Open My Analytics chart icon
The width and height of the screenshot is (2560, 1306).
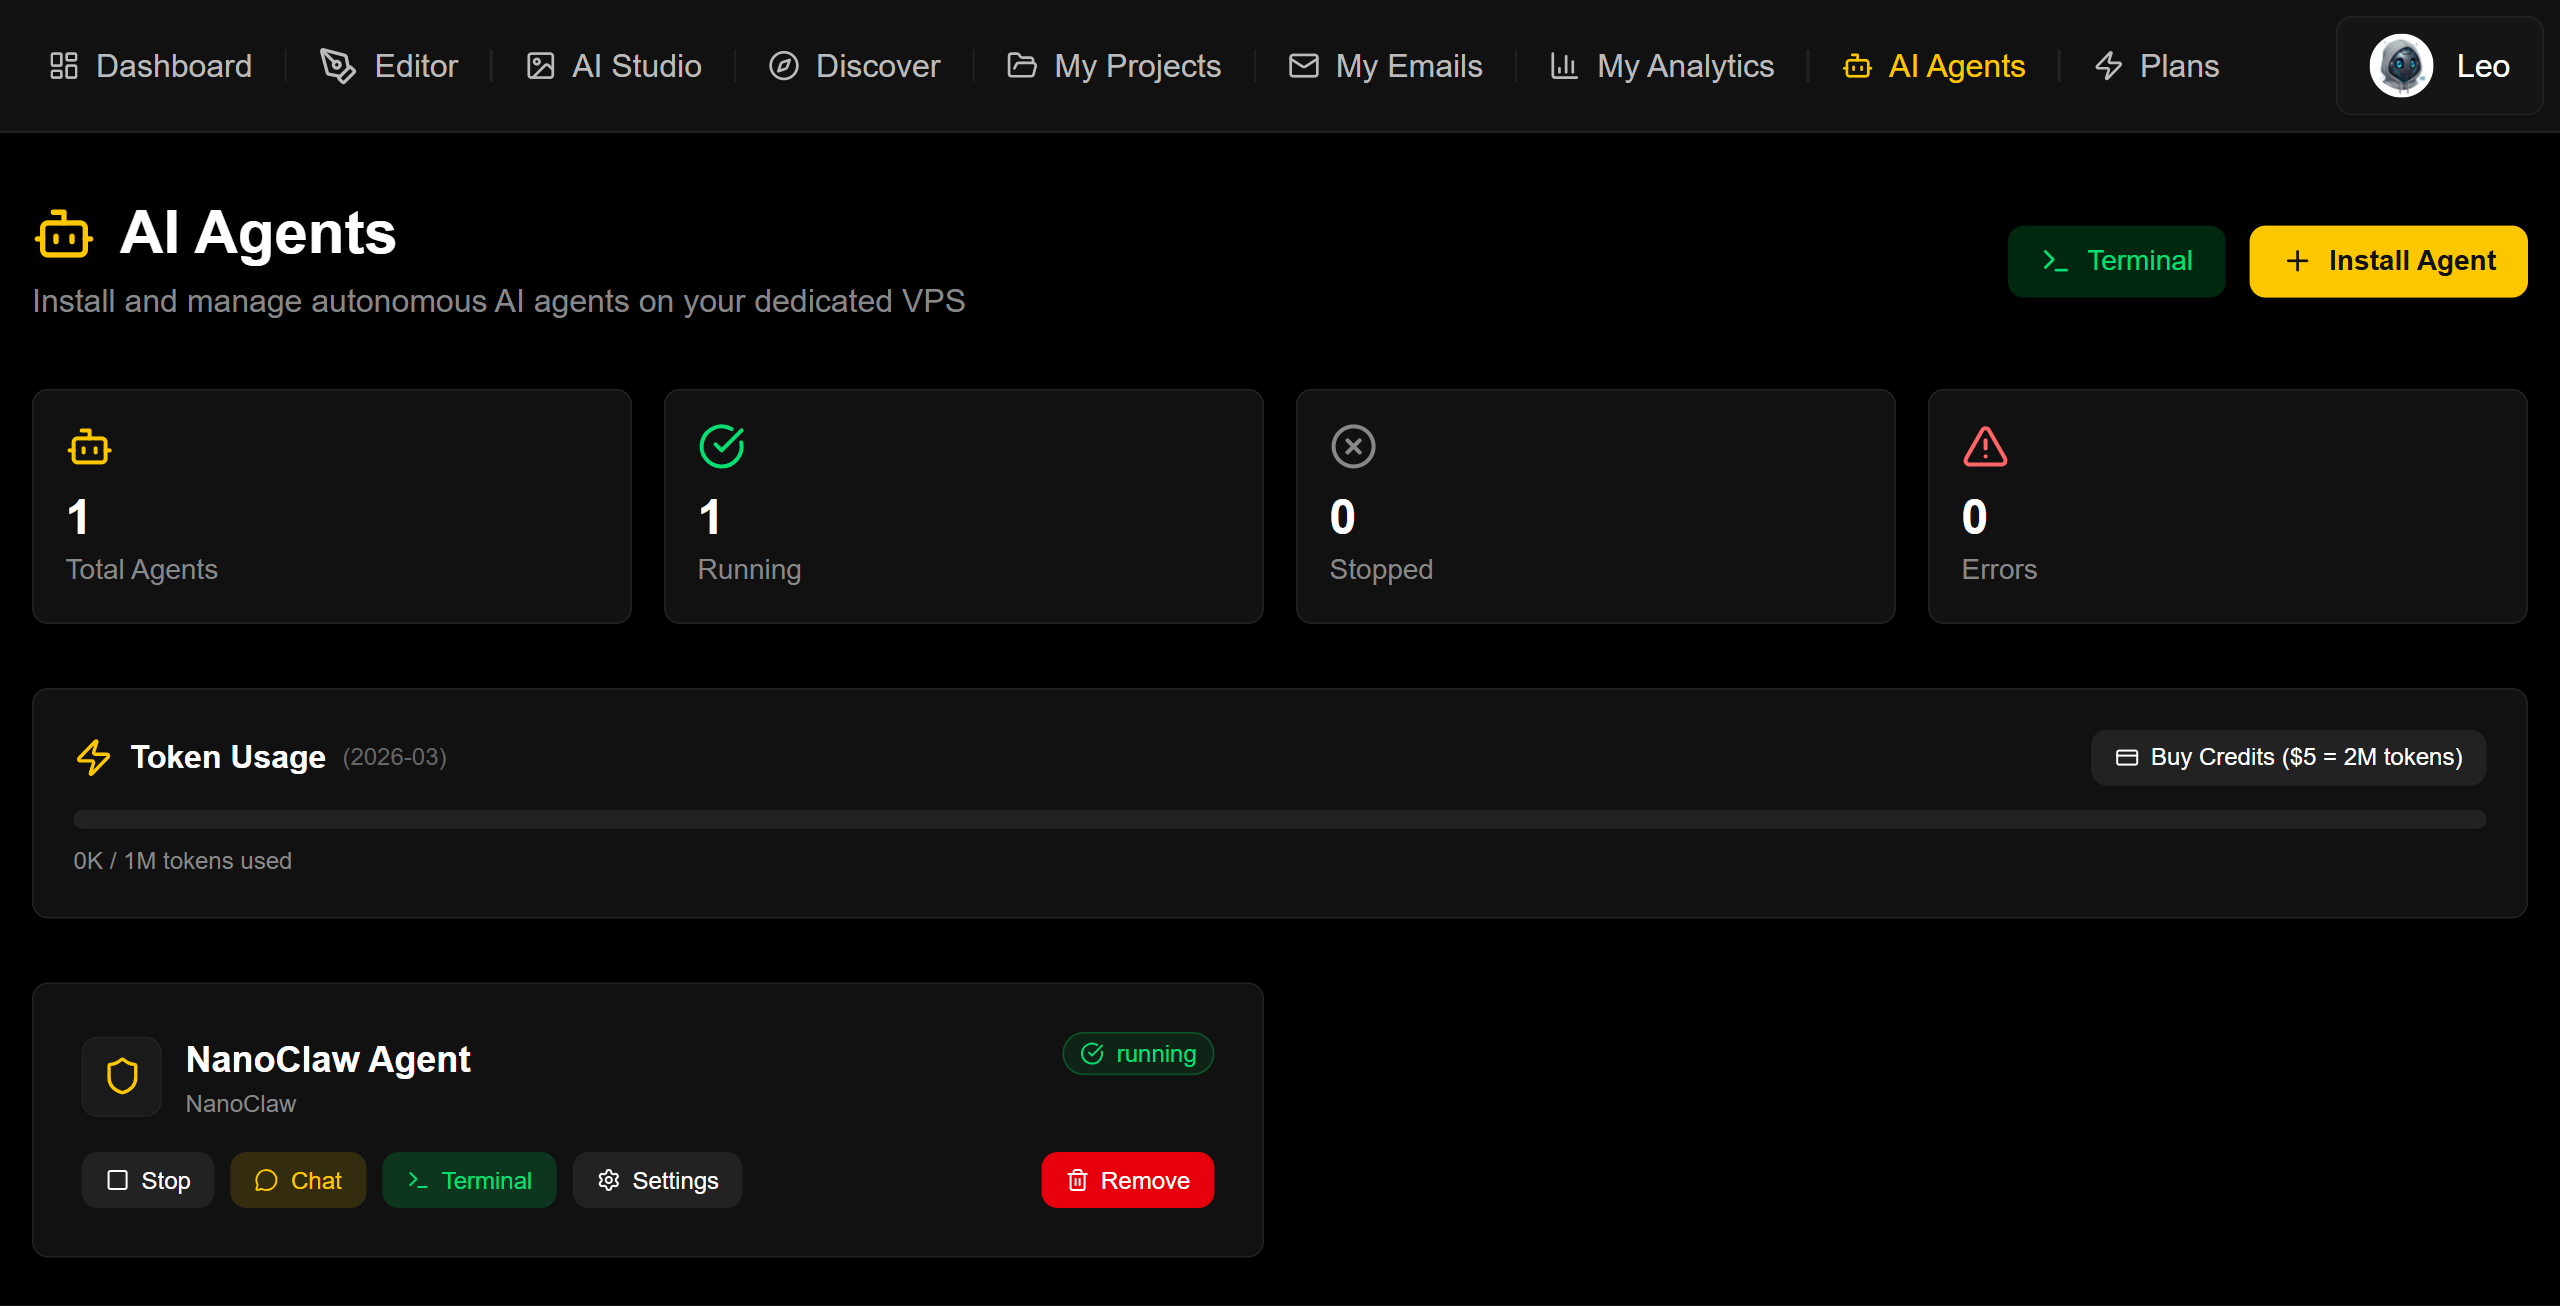1564,64
